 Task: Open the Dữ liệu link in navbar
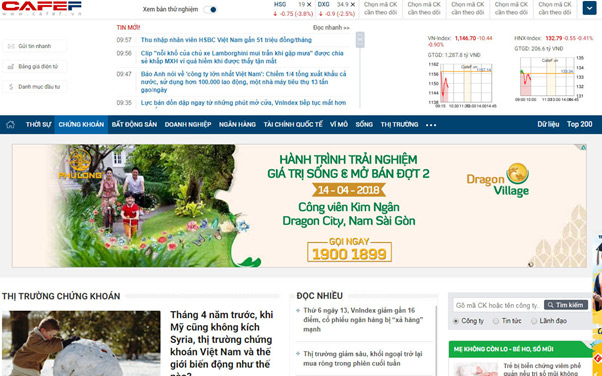548,124
